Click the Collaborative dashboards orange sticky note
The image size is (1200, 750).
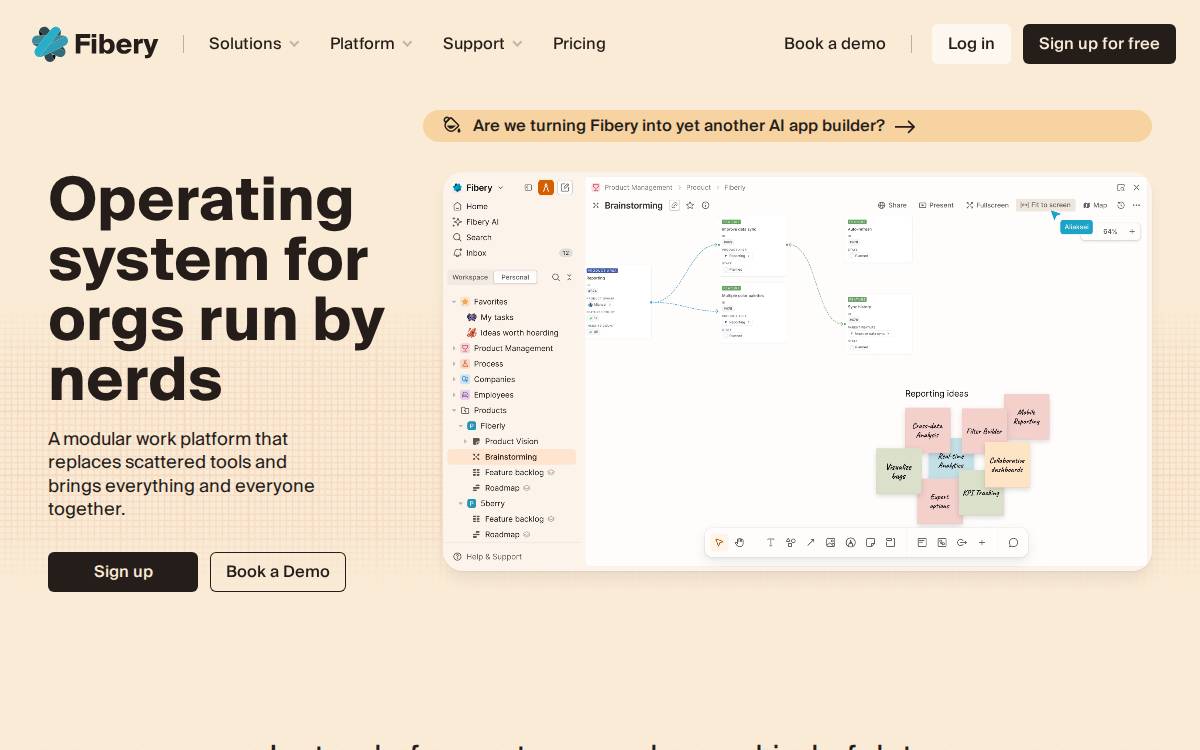point(1007,465)
